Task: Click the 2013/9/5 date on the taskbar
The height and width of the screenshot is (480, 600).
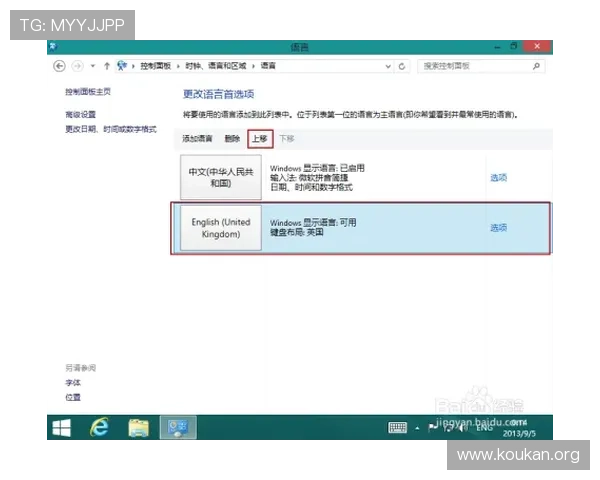Action: (x=519, y=433)
